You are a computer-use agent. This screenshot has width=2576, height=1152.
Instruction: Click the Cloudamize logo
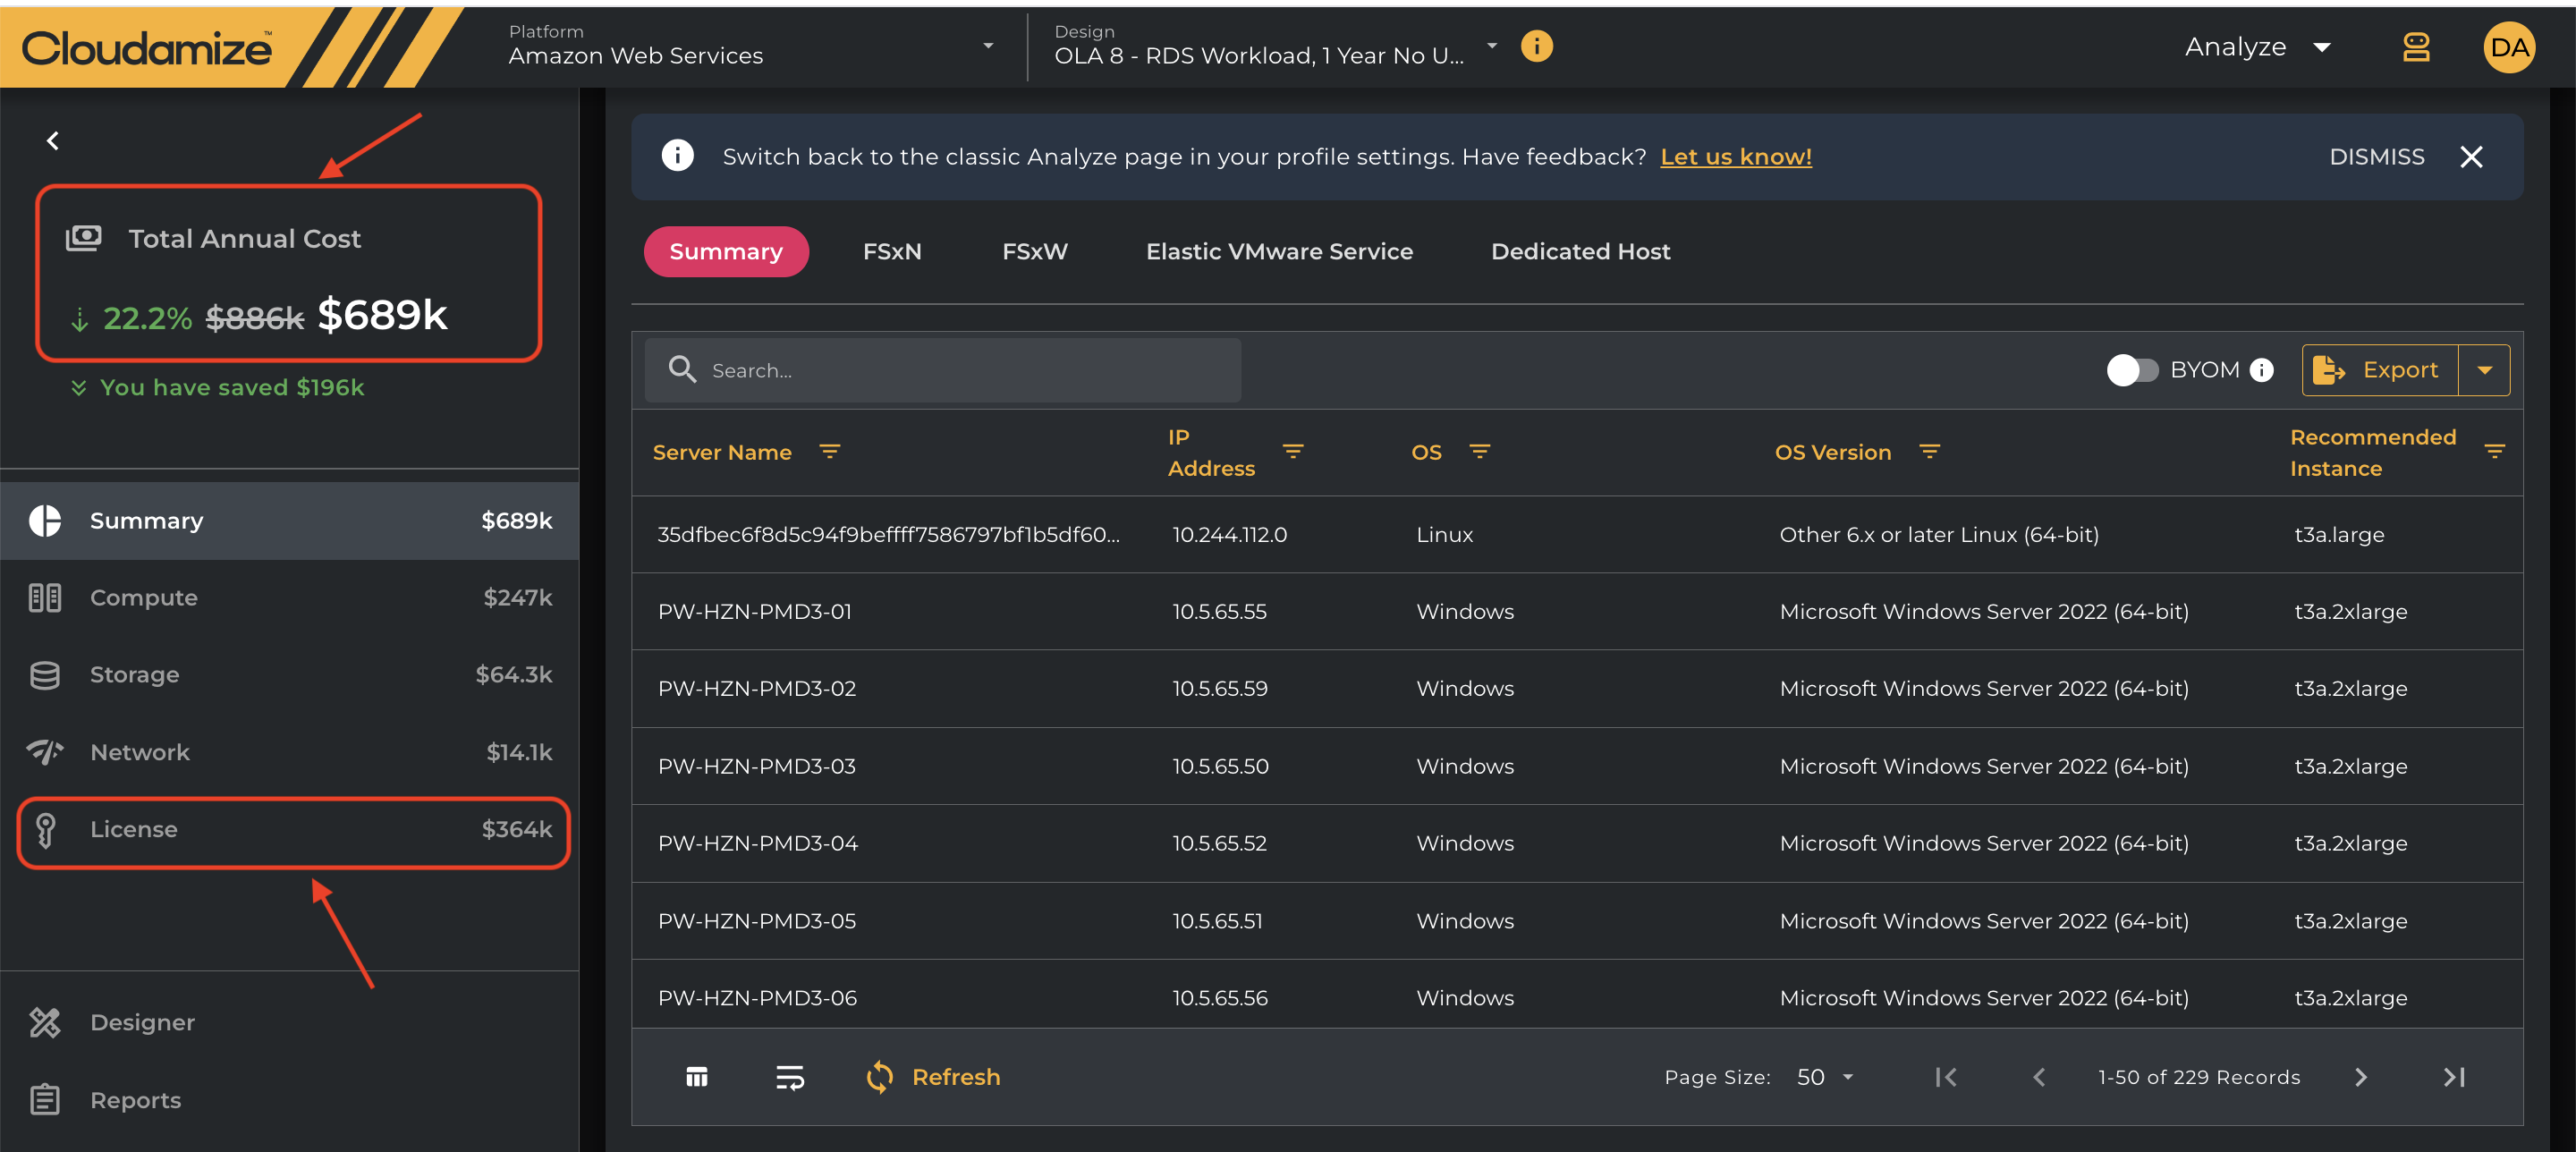[x=146, y=48]
